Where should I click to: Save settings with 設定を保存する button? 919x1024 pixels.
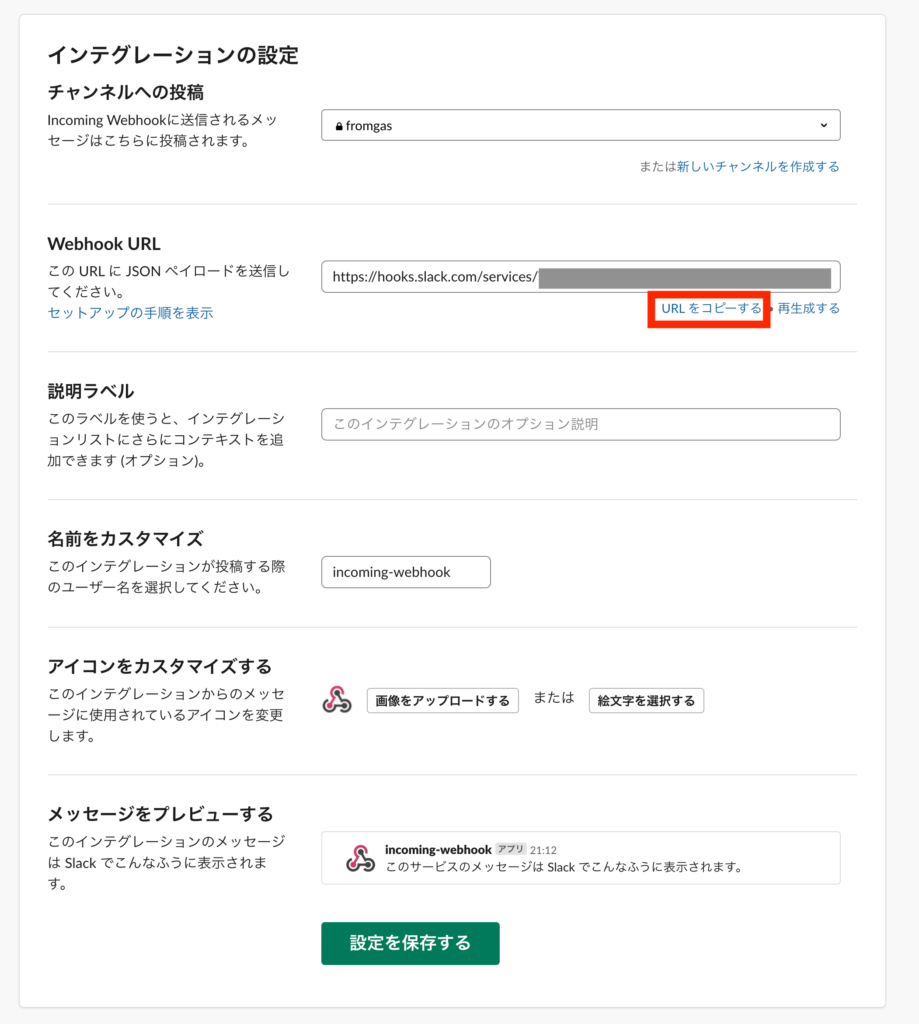[x=410, y=943]
